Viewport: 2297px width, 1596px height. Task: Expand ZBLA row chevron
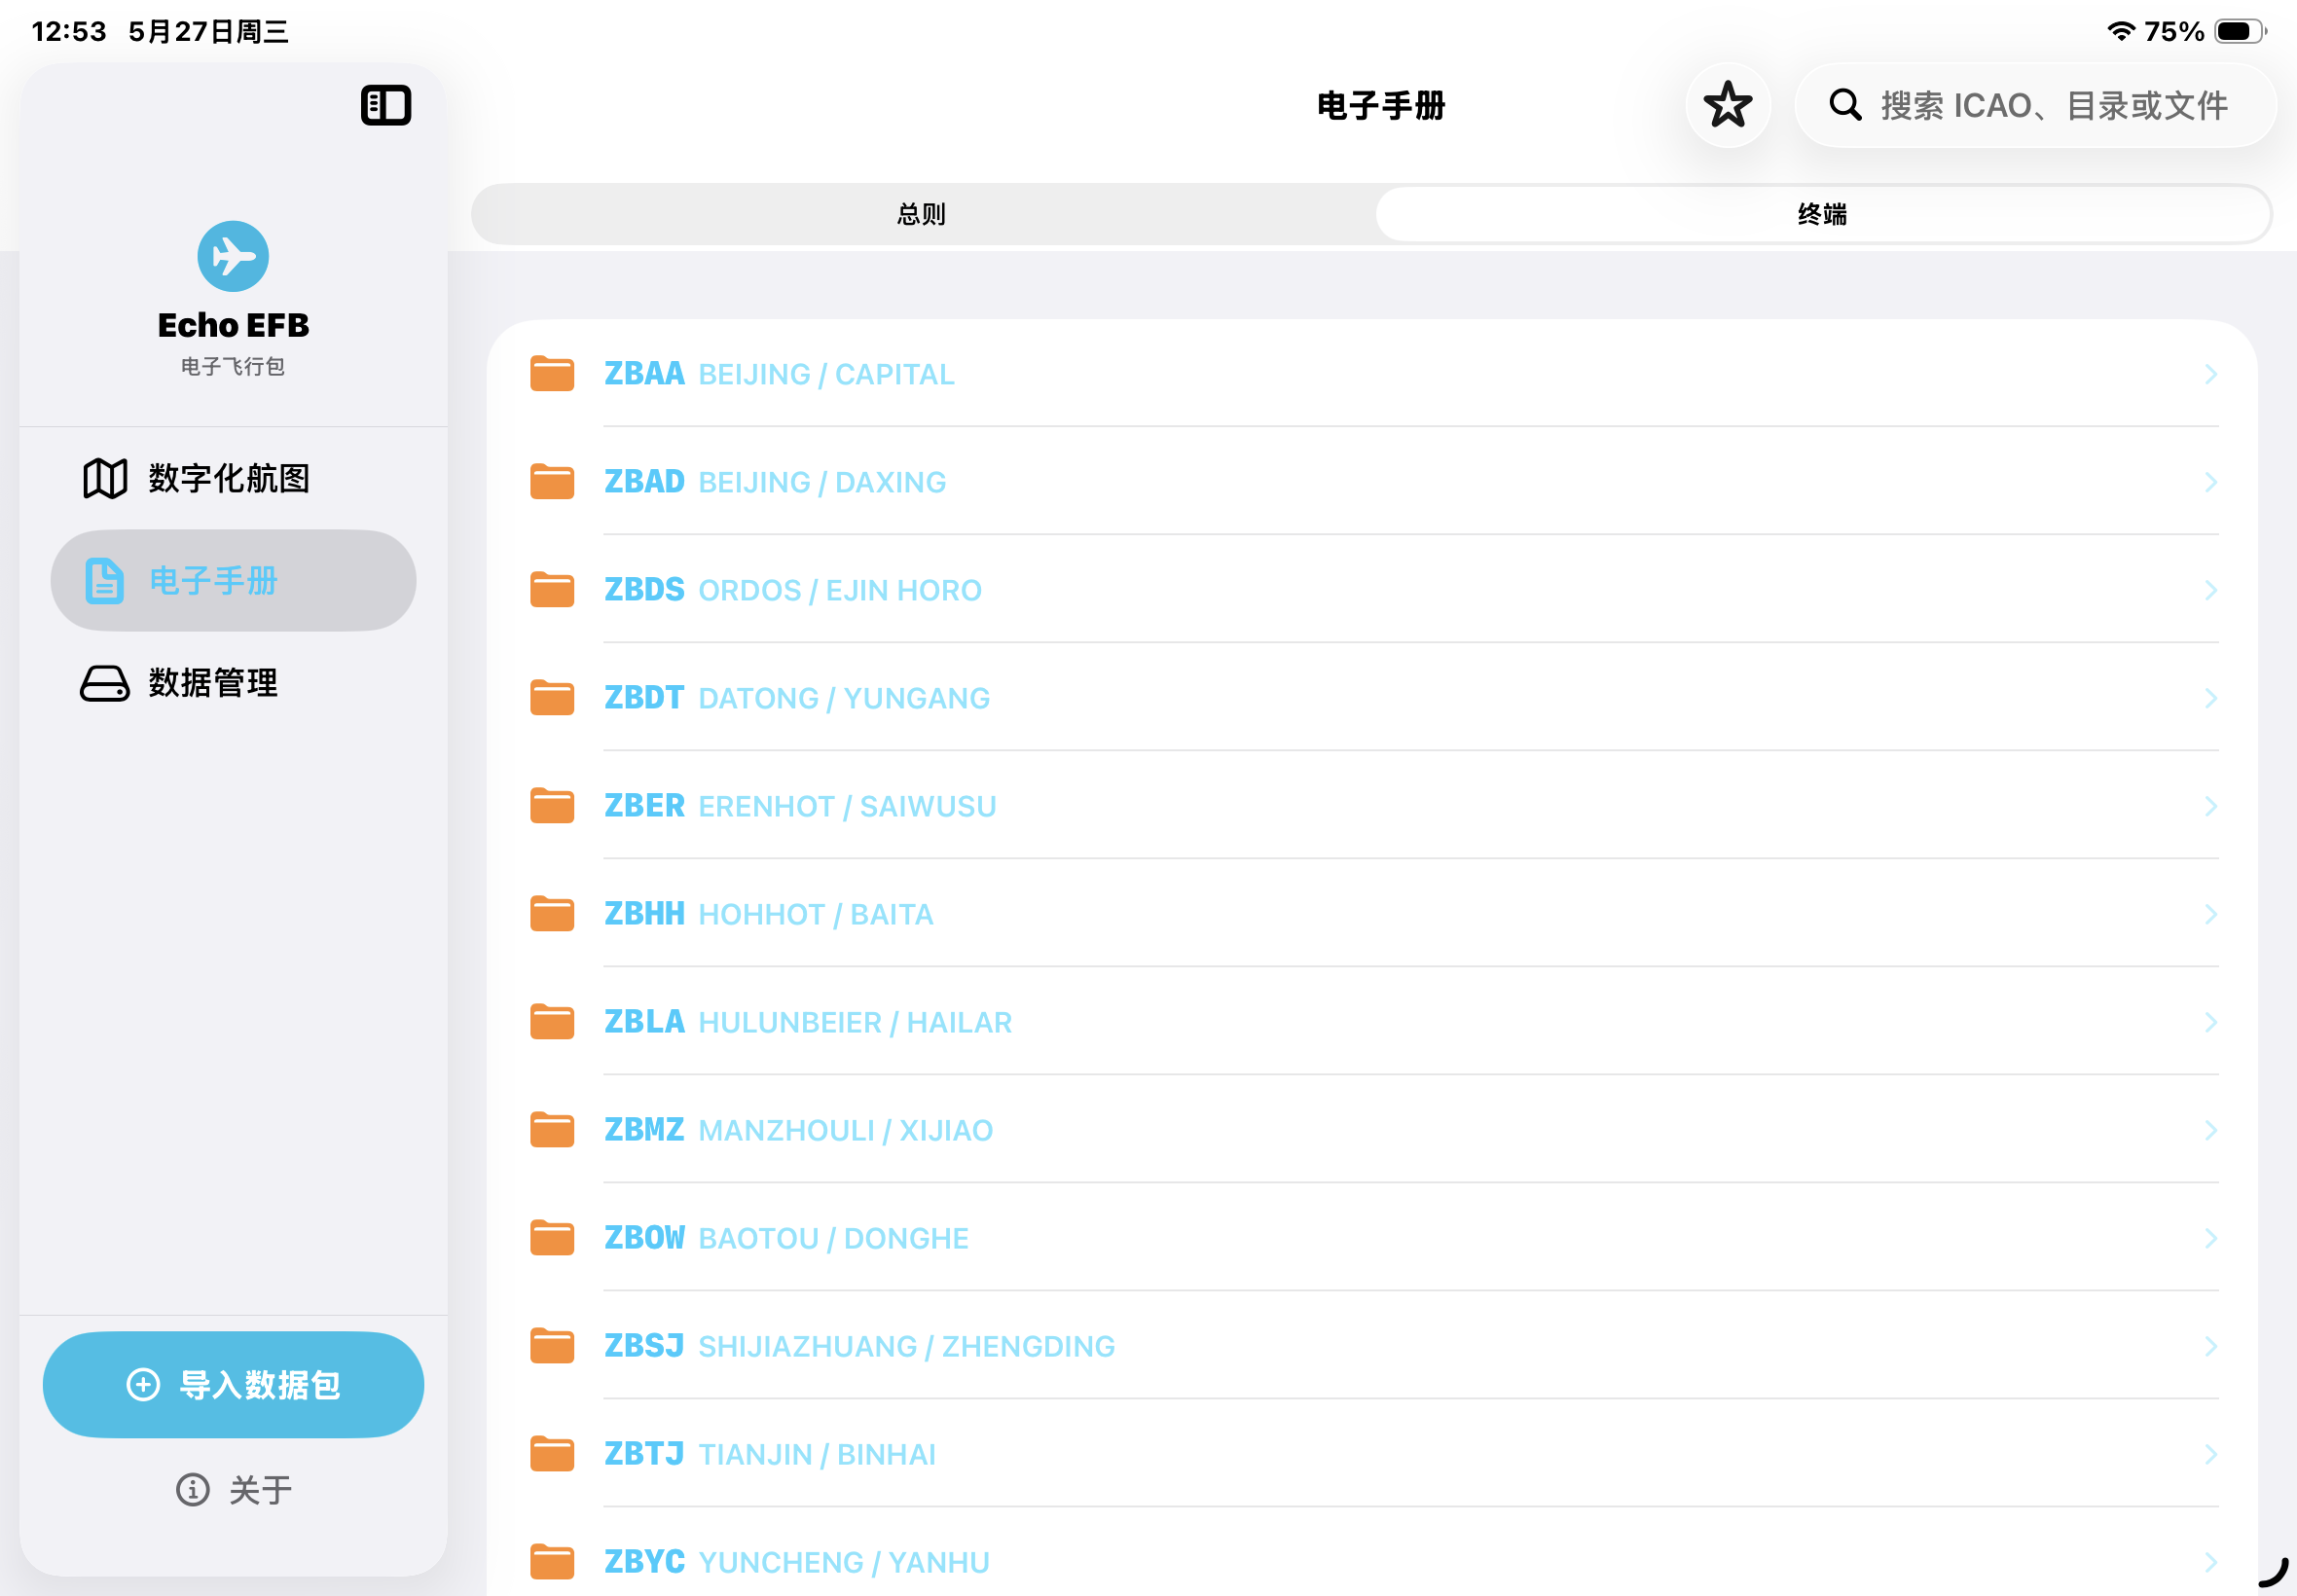click(2211, 1022)
